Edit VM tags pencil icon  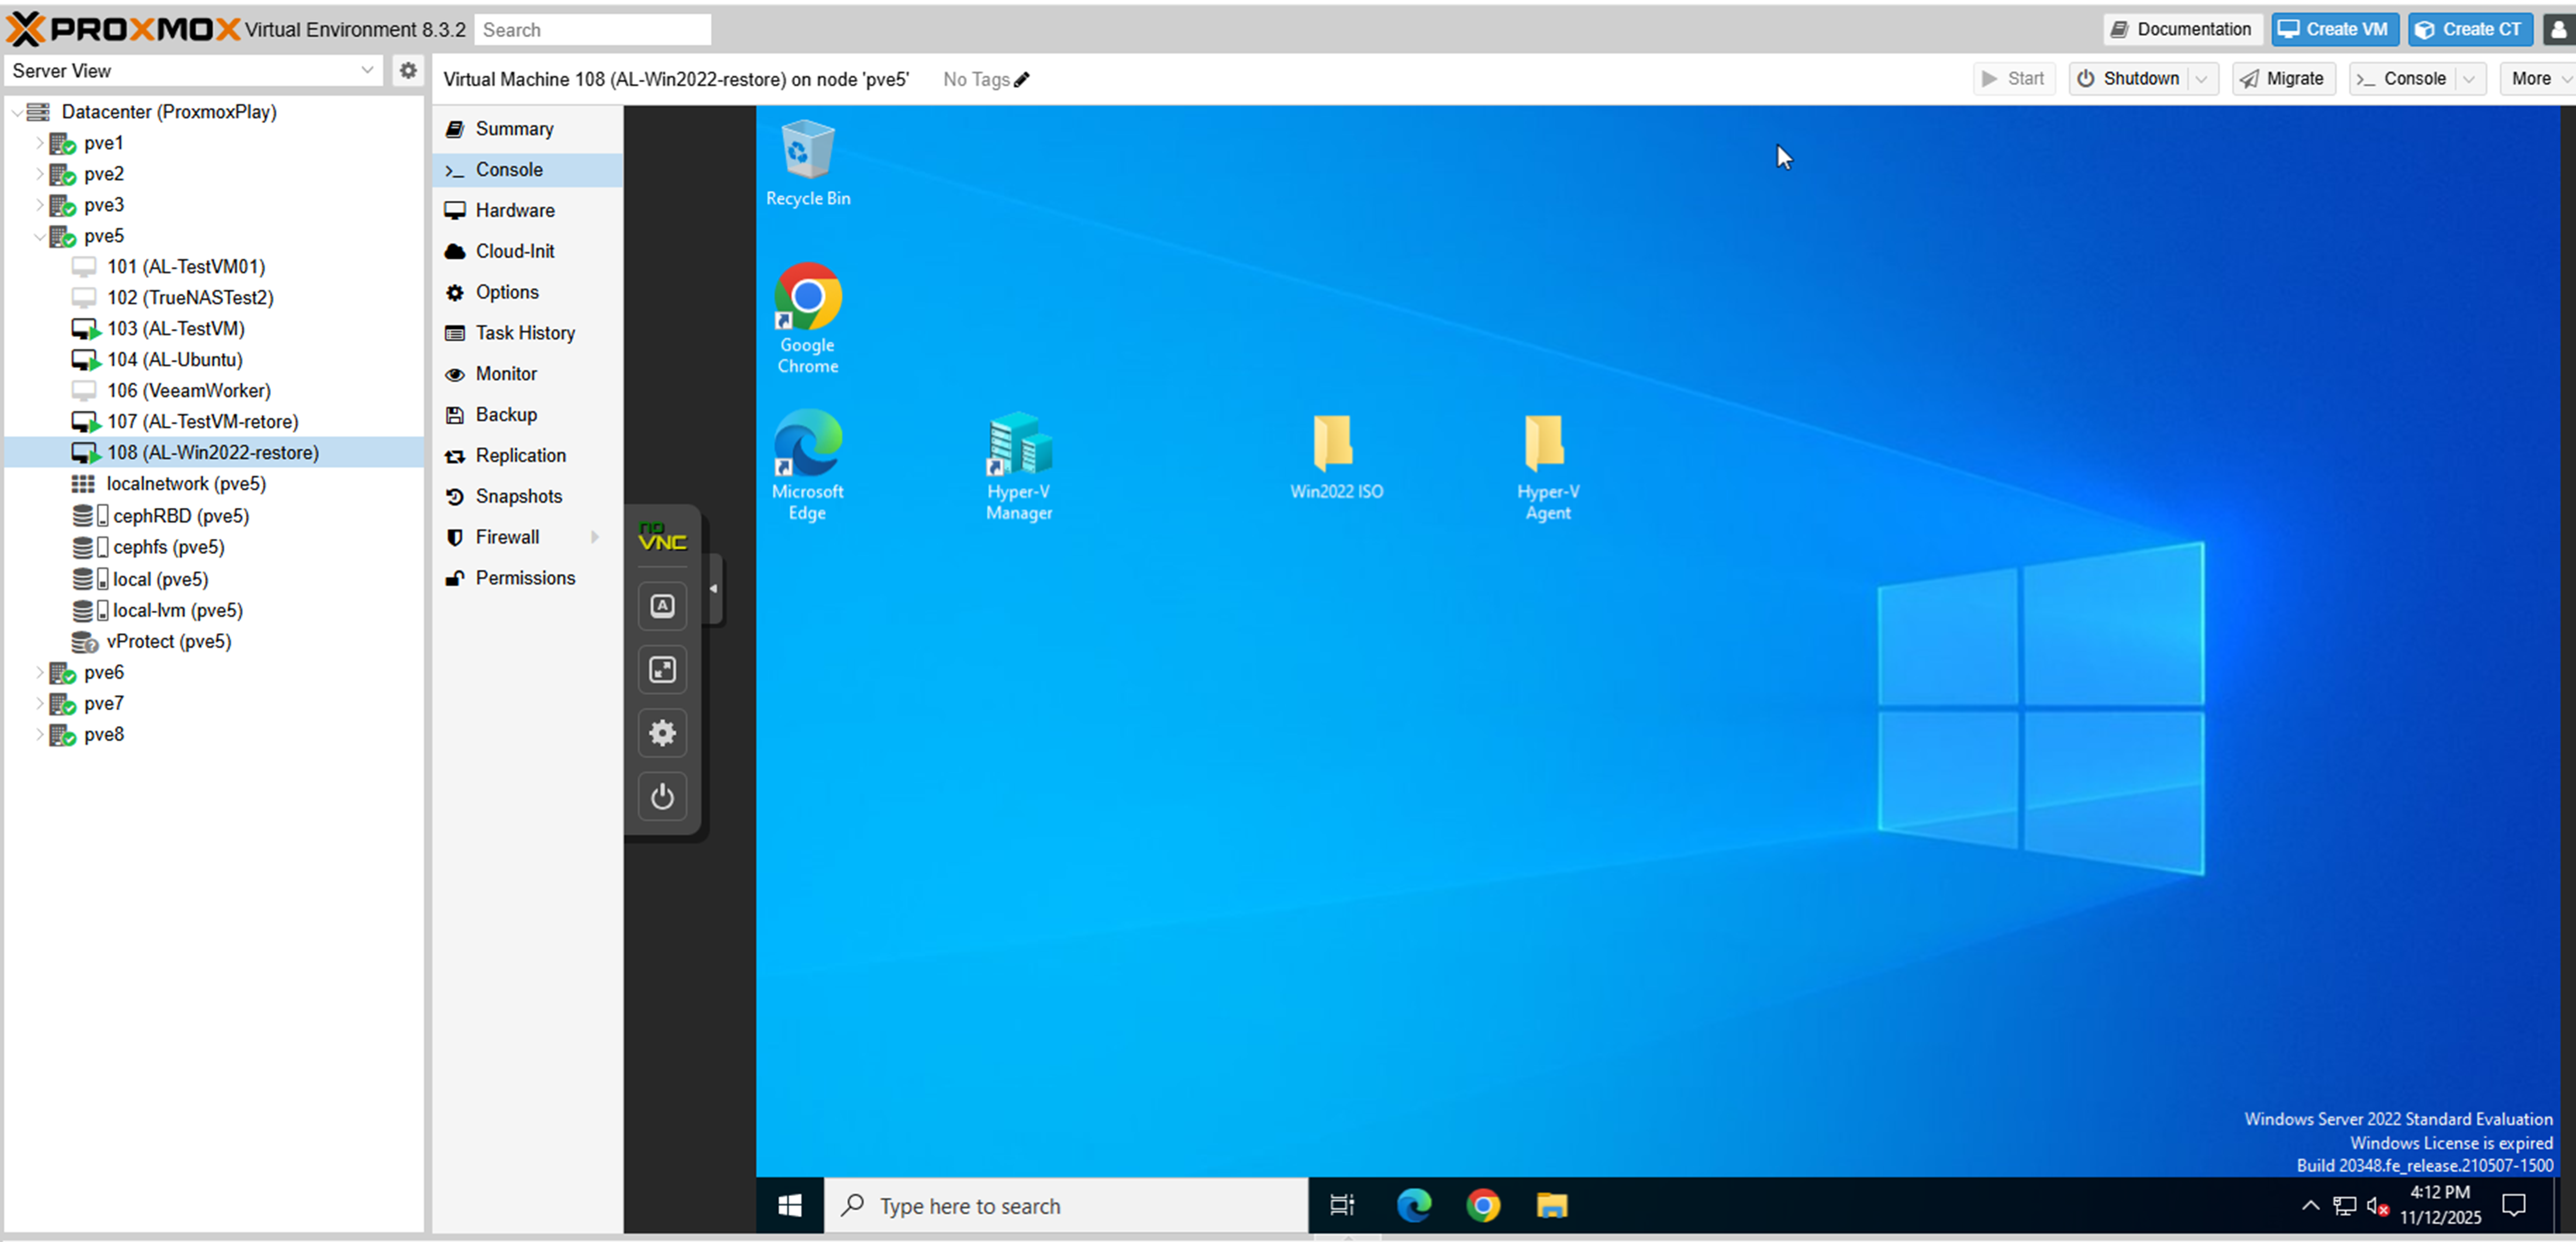coord(1021,80)
